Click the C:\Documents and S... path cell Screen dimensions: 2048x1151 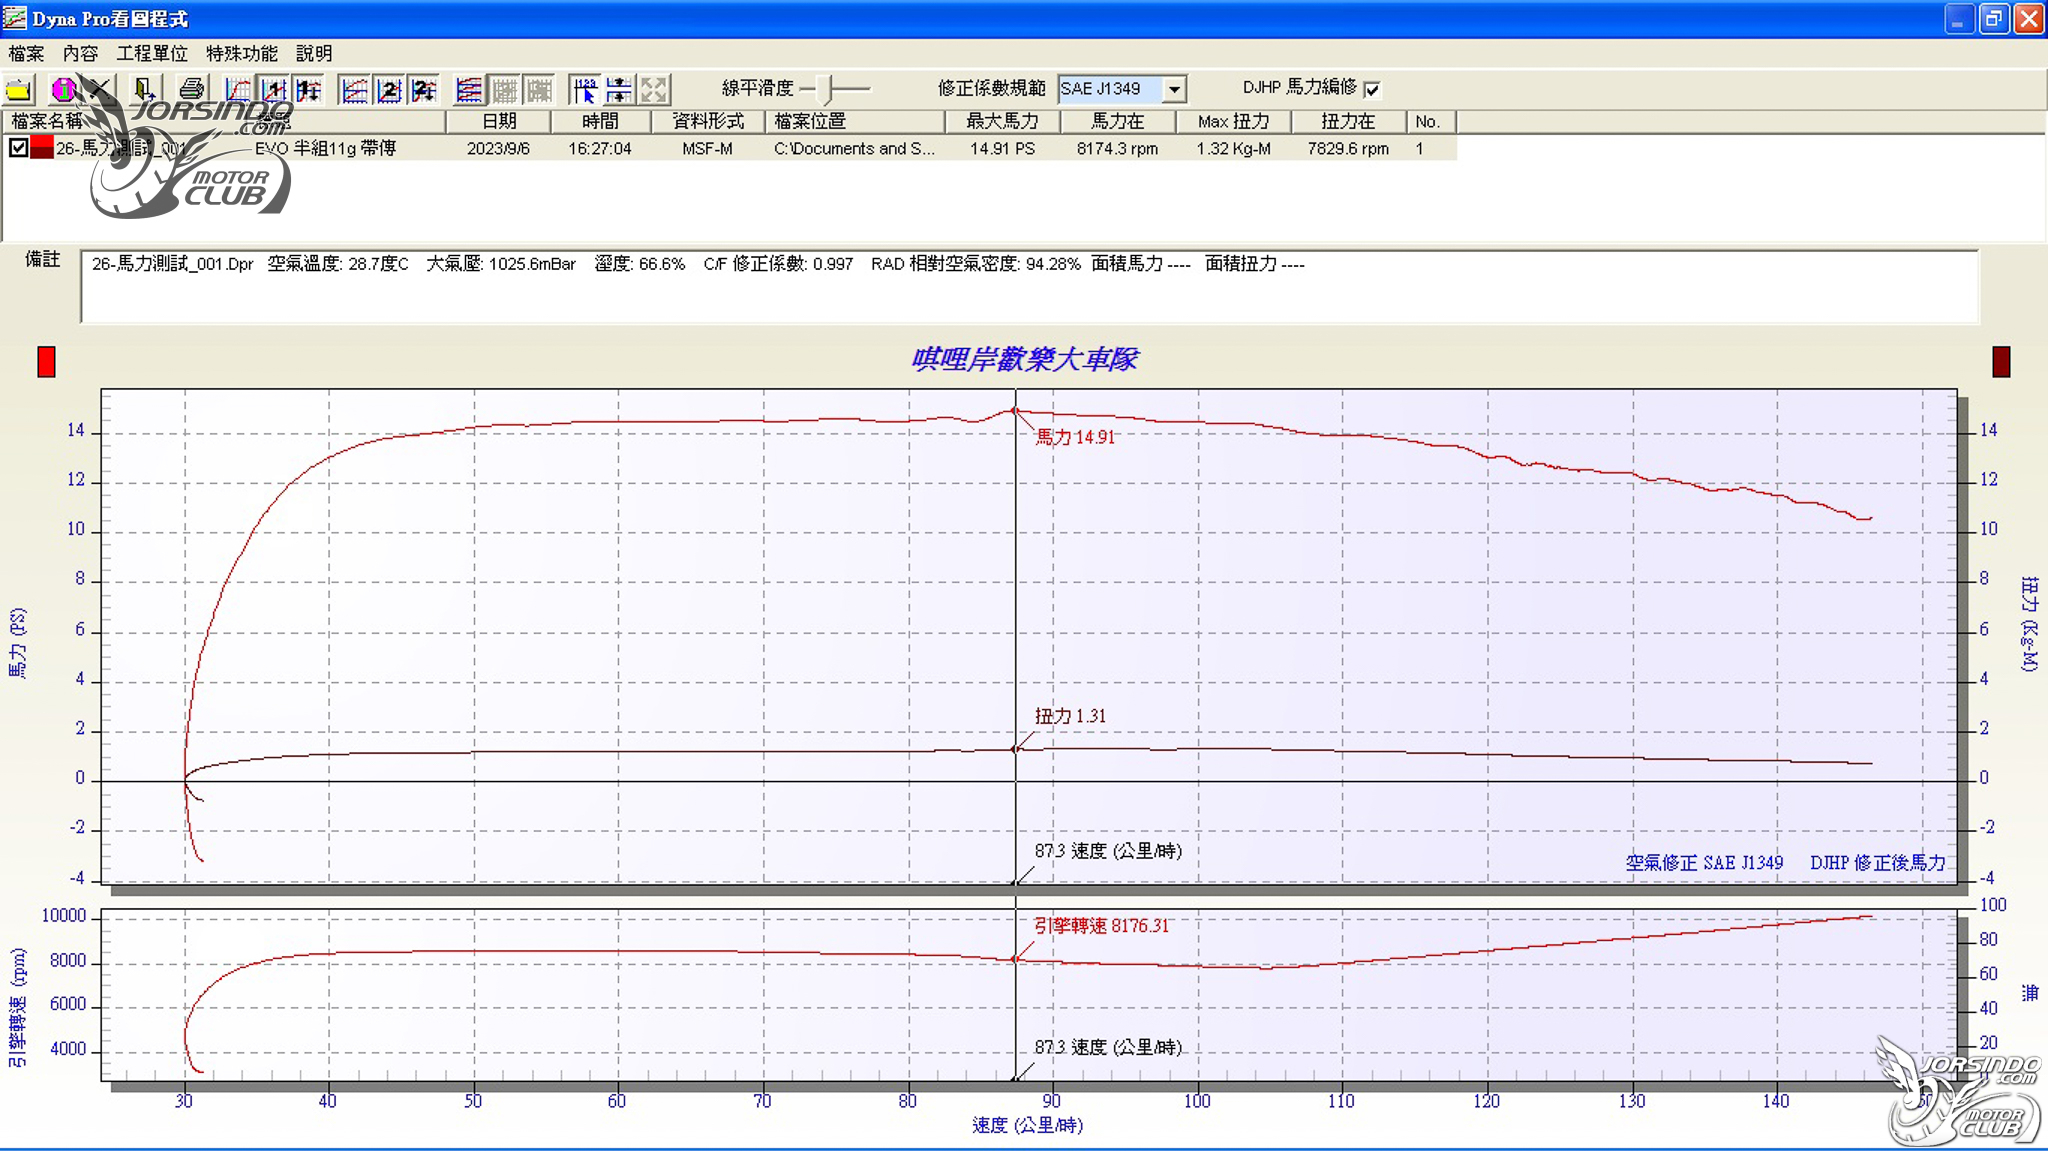click(x=854, y=148)
